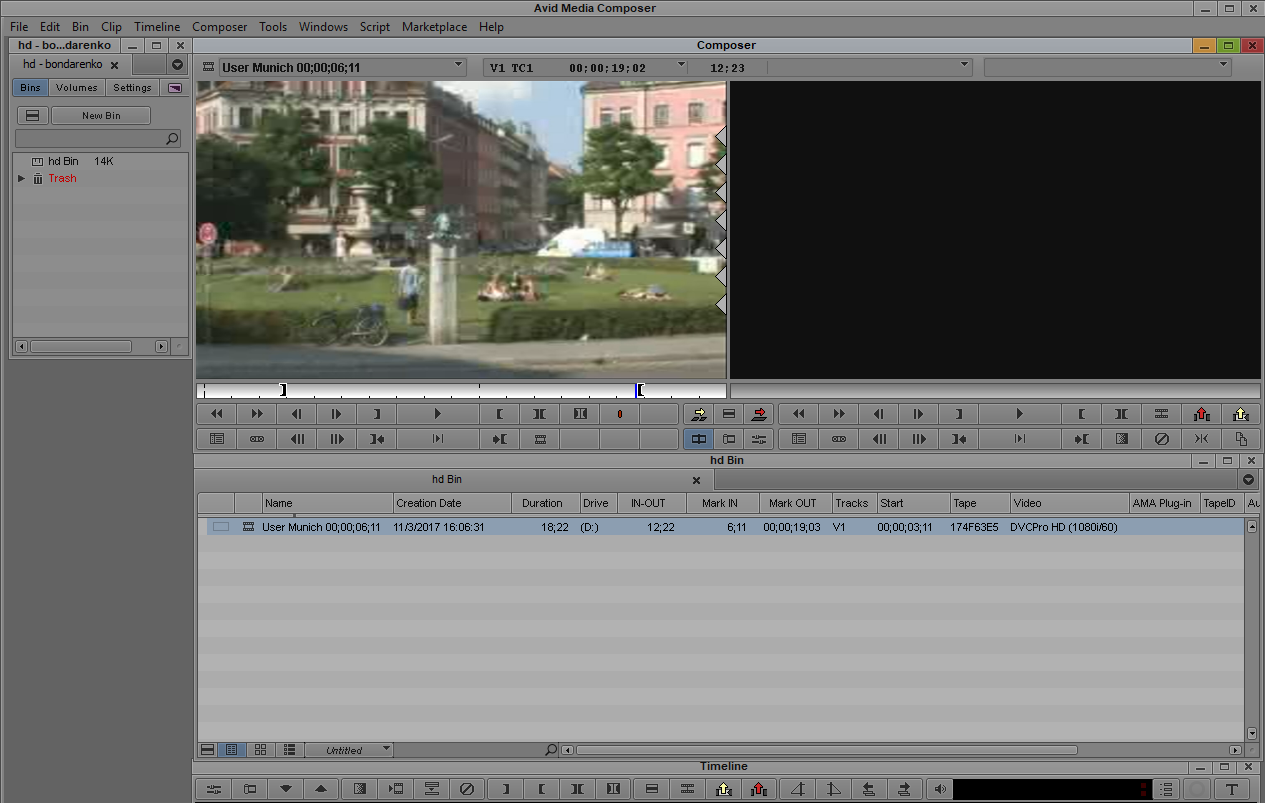Click Rewind in the source monitor
1265x803 pixels.
click(x=216, y=414)
